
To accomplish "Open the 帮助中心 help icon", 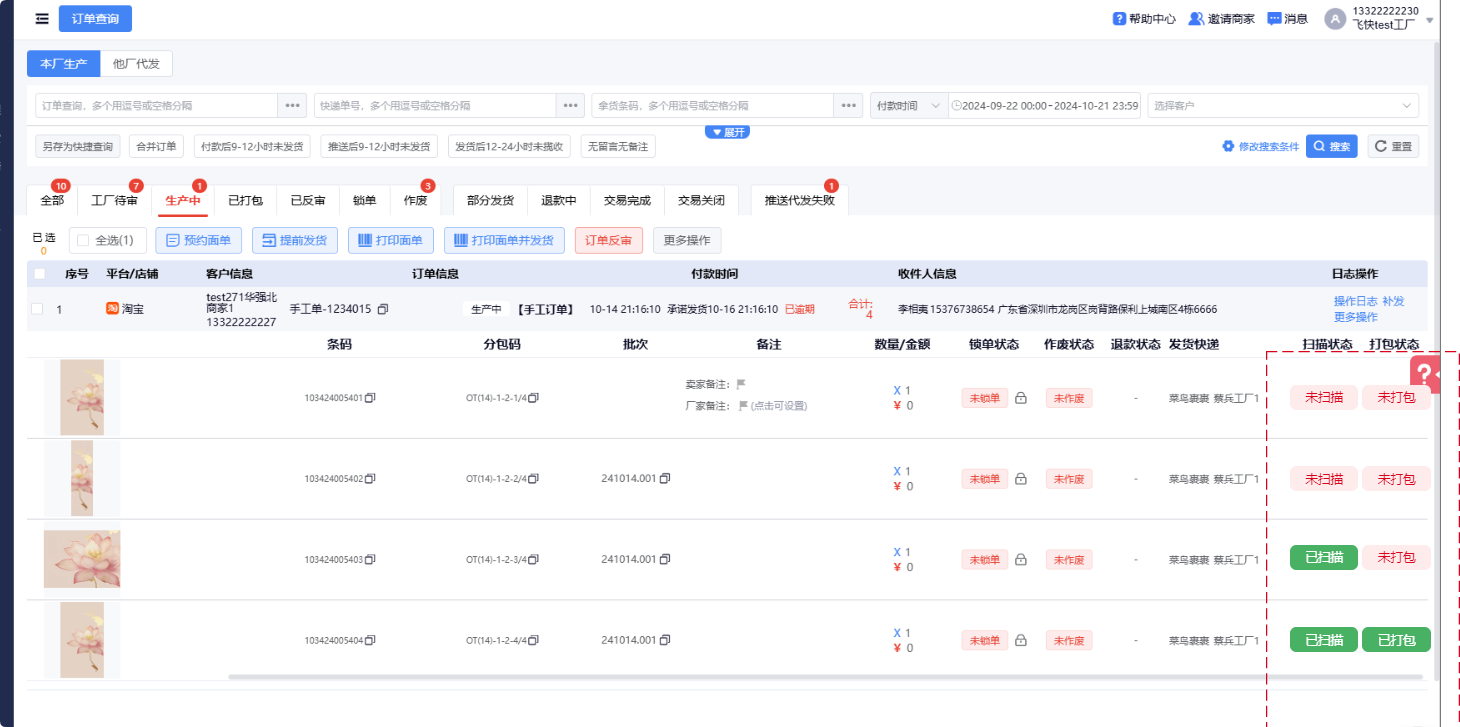I will 1119,19.
